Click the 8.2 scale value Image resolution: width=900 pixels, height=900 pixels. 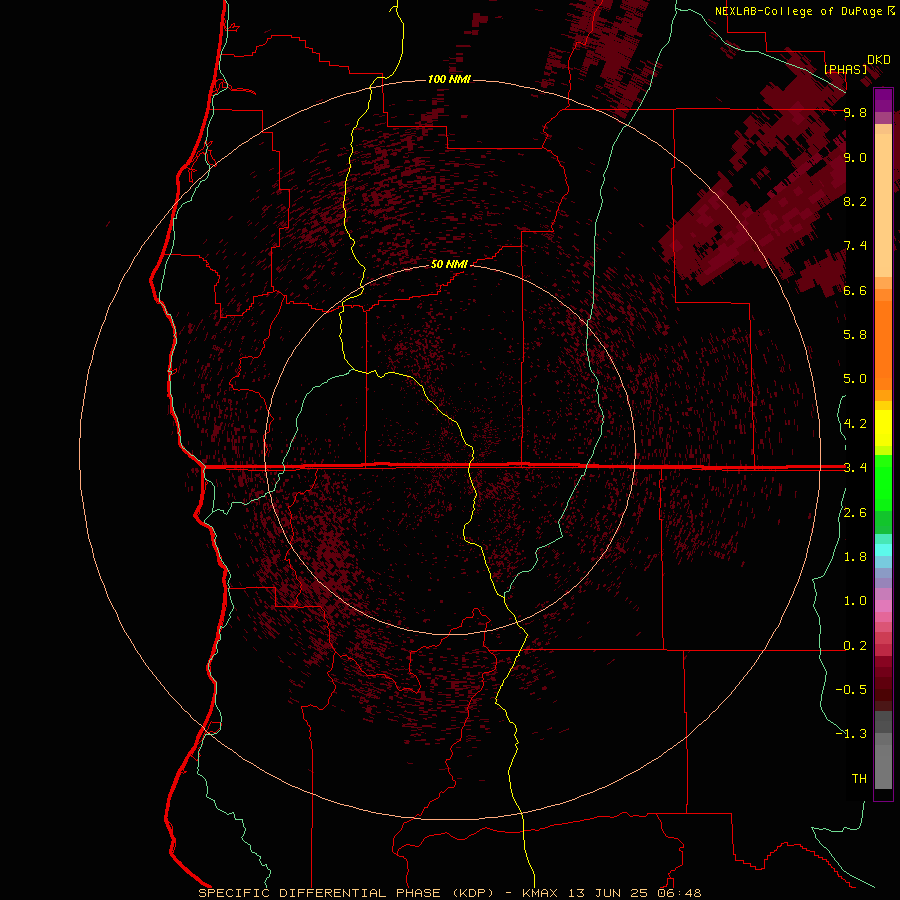pos(855,202)
